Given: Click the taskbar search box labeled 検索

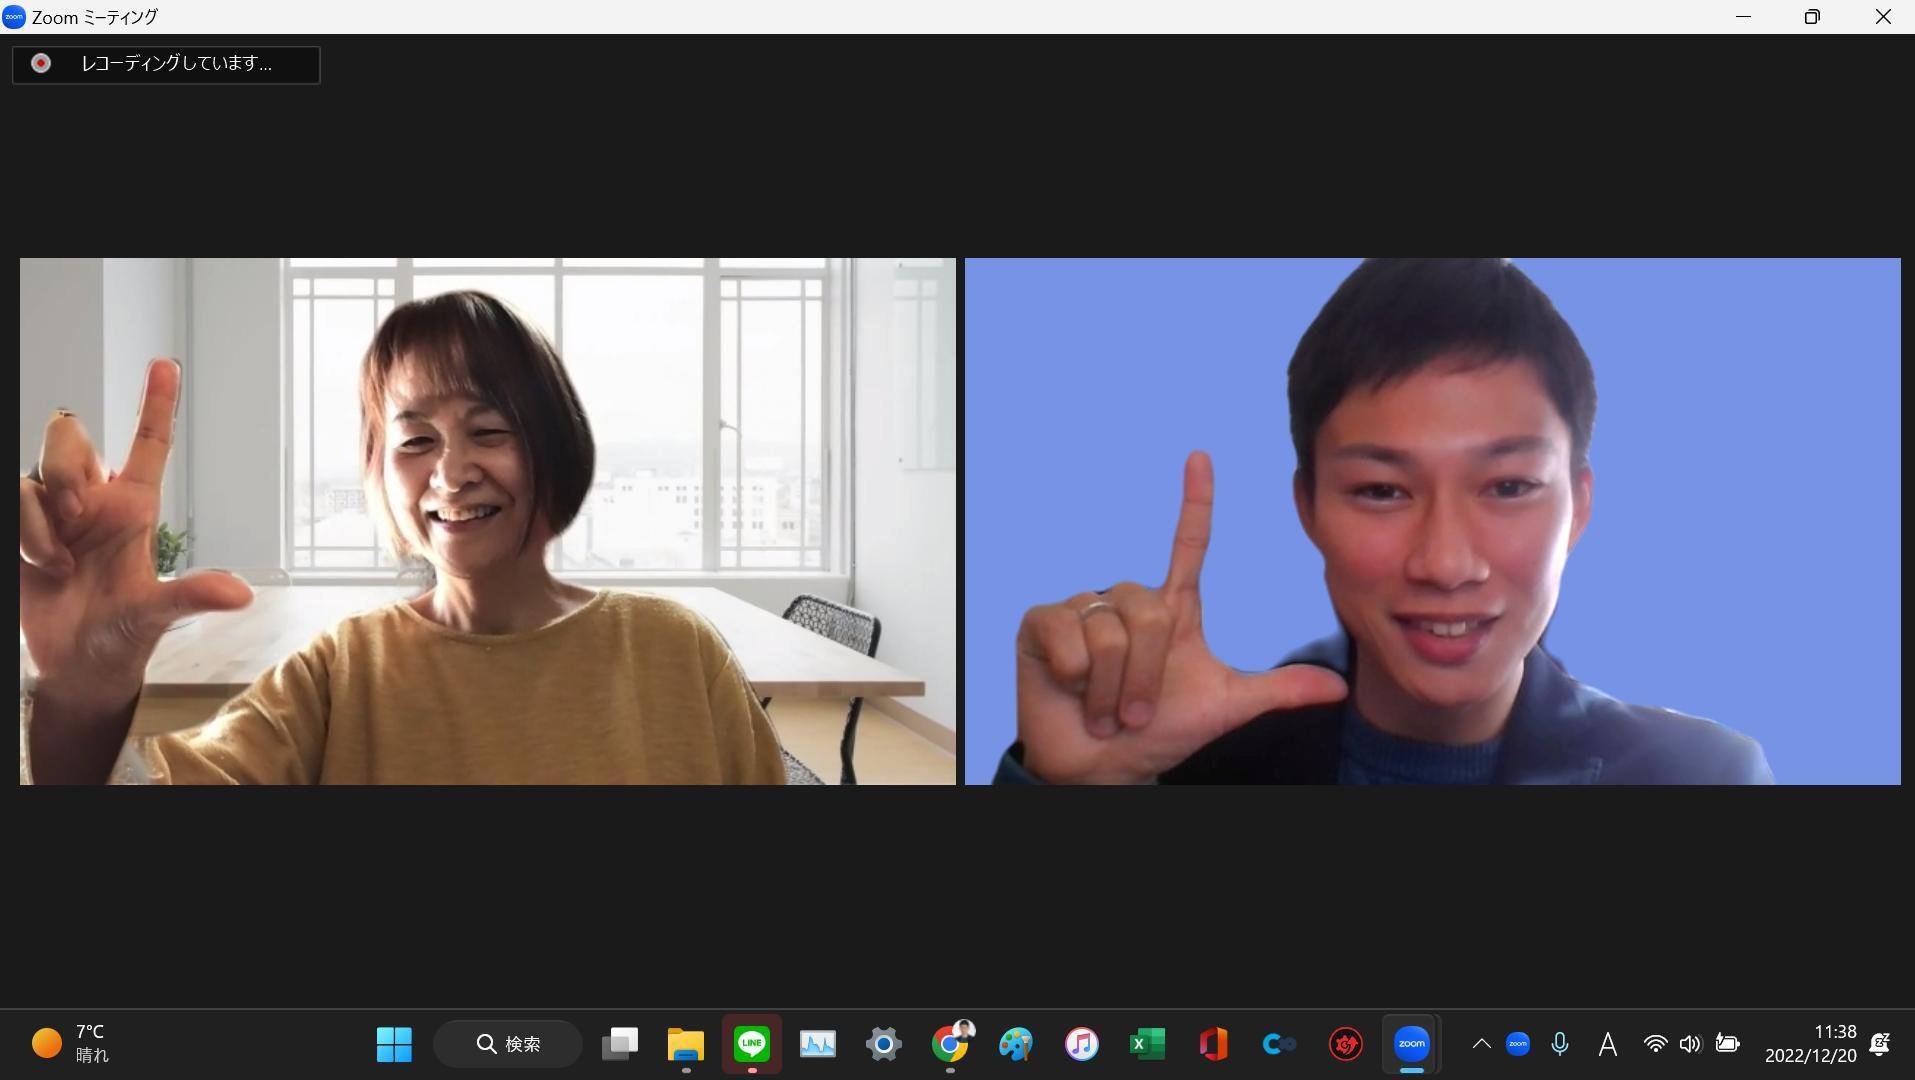Looking at the screenshot, I should (508, 1044).
